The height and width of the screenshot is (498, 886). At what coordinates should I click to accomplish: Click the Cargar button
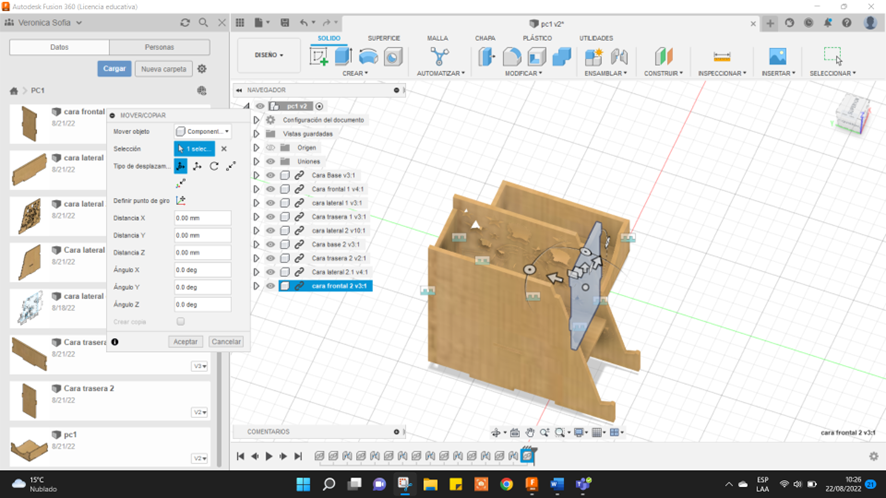114,68
